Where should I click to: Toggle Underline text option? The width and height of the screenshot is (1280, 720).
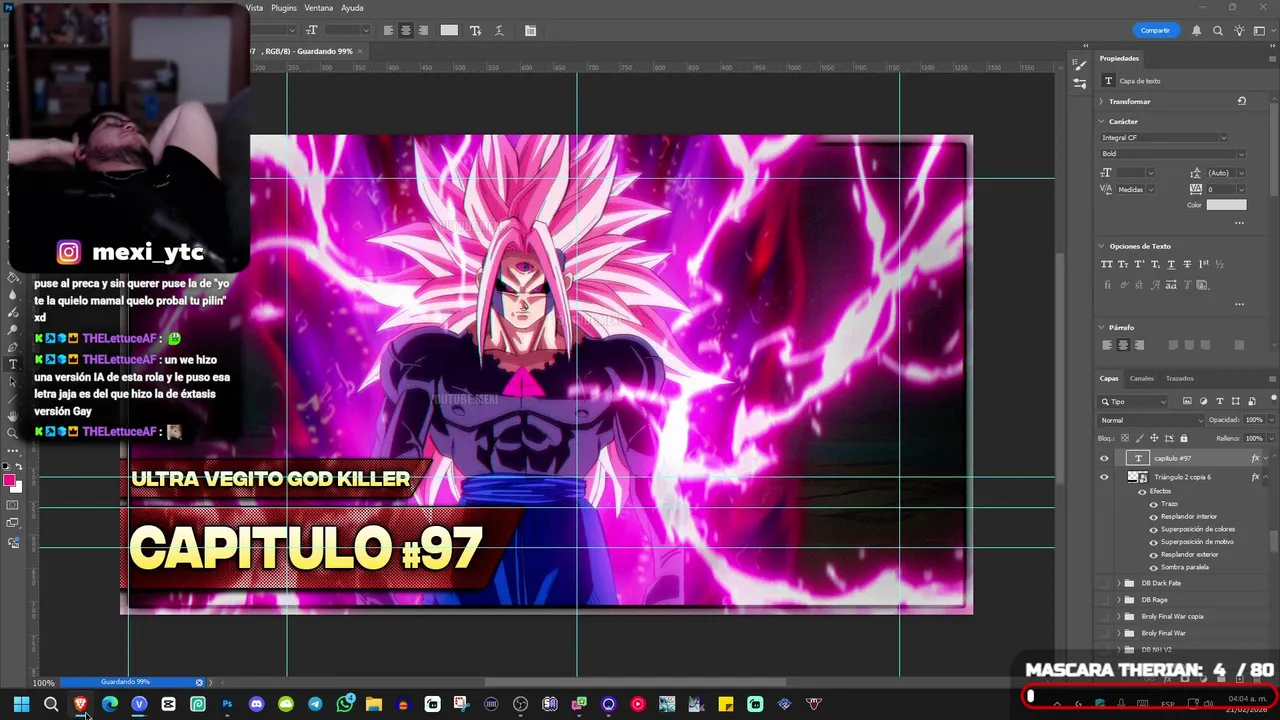point(1171,264)
